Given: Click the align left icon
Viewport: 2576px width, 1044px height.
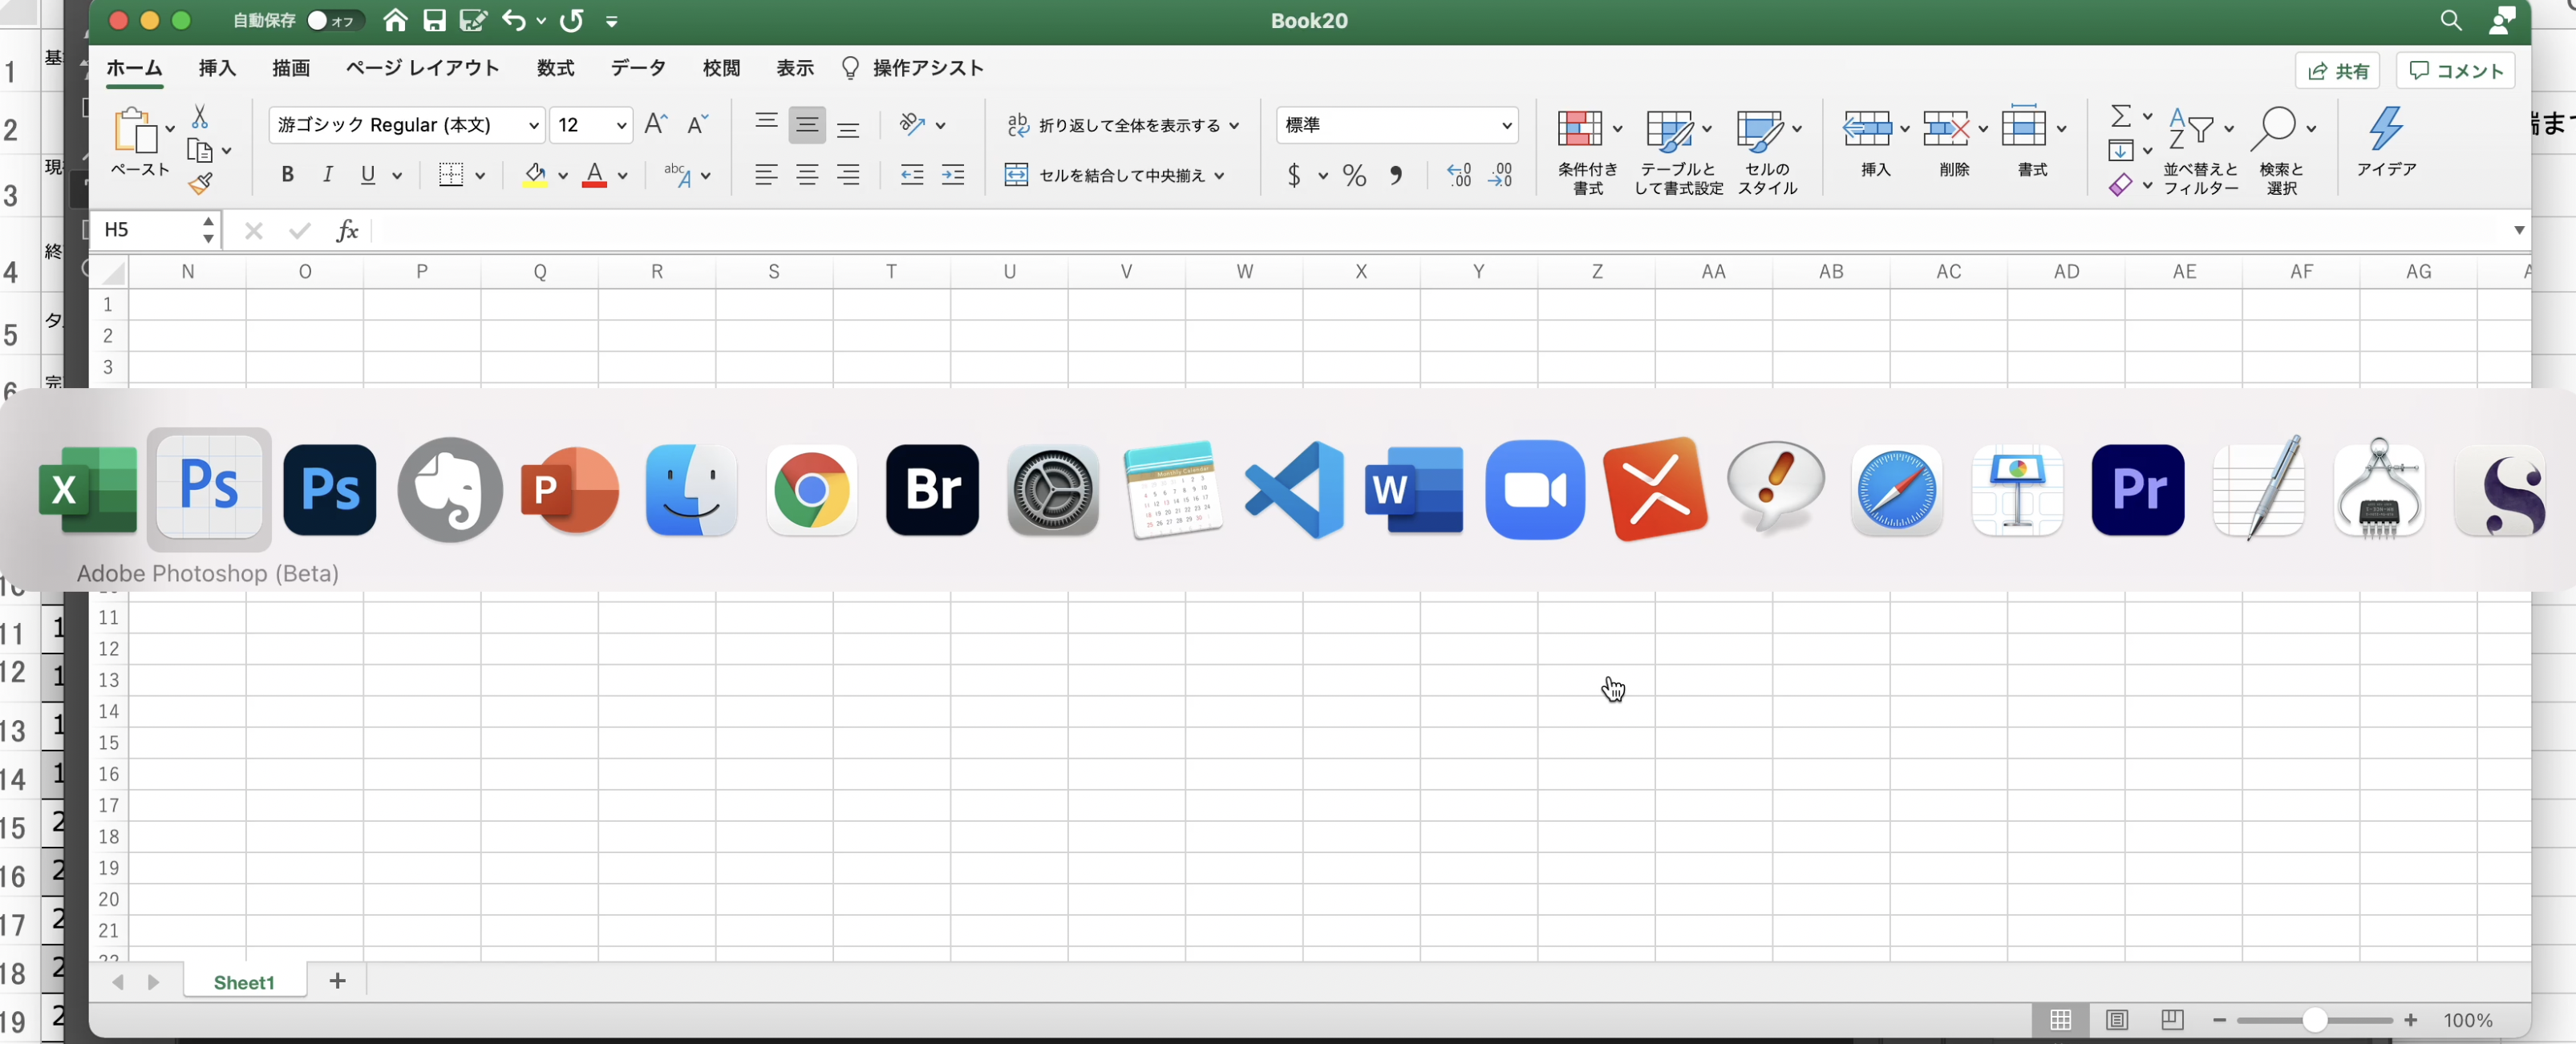Looking at the screenshot, I should click(766, 175).
